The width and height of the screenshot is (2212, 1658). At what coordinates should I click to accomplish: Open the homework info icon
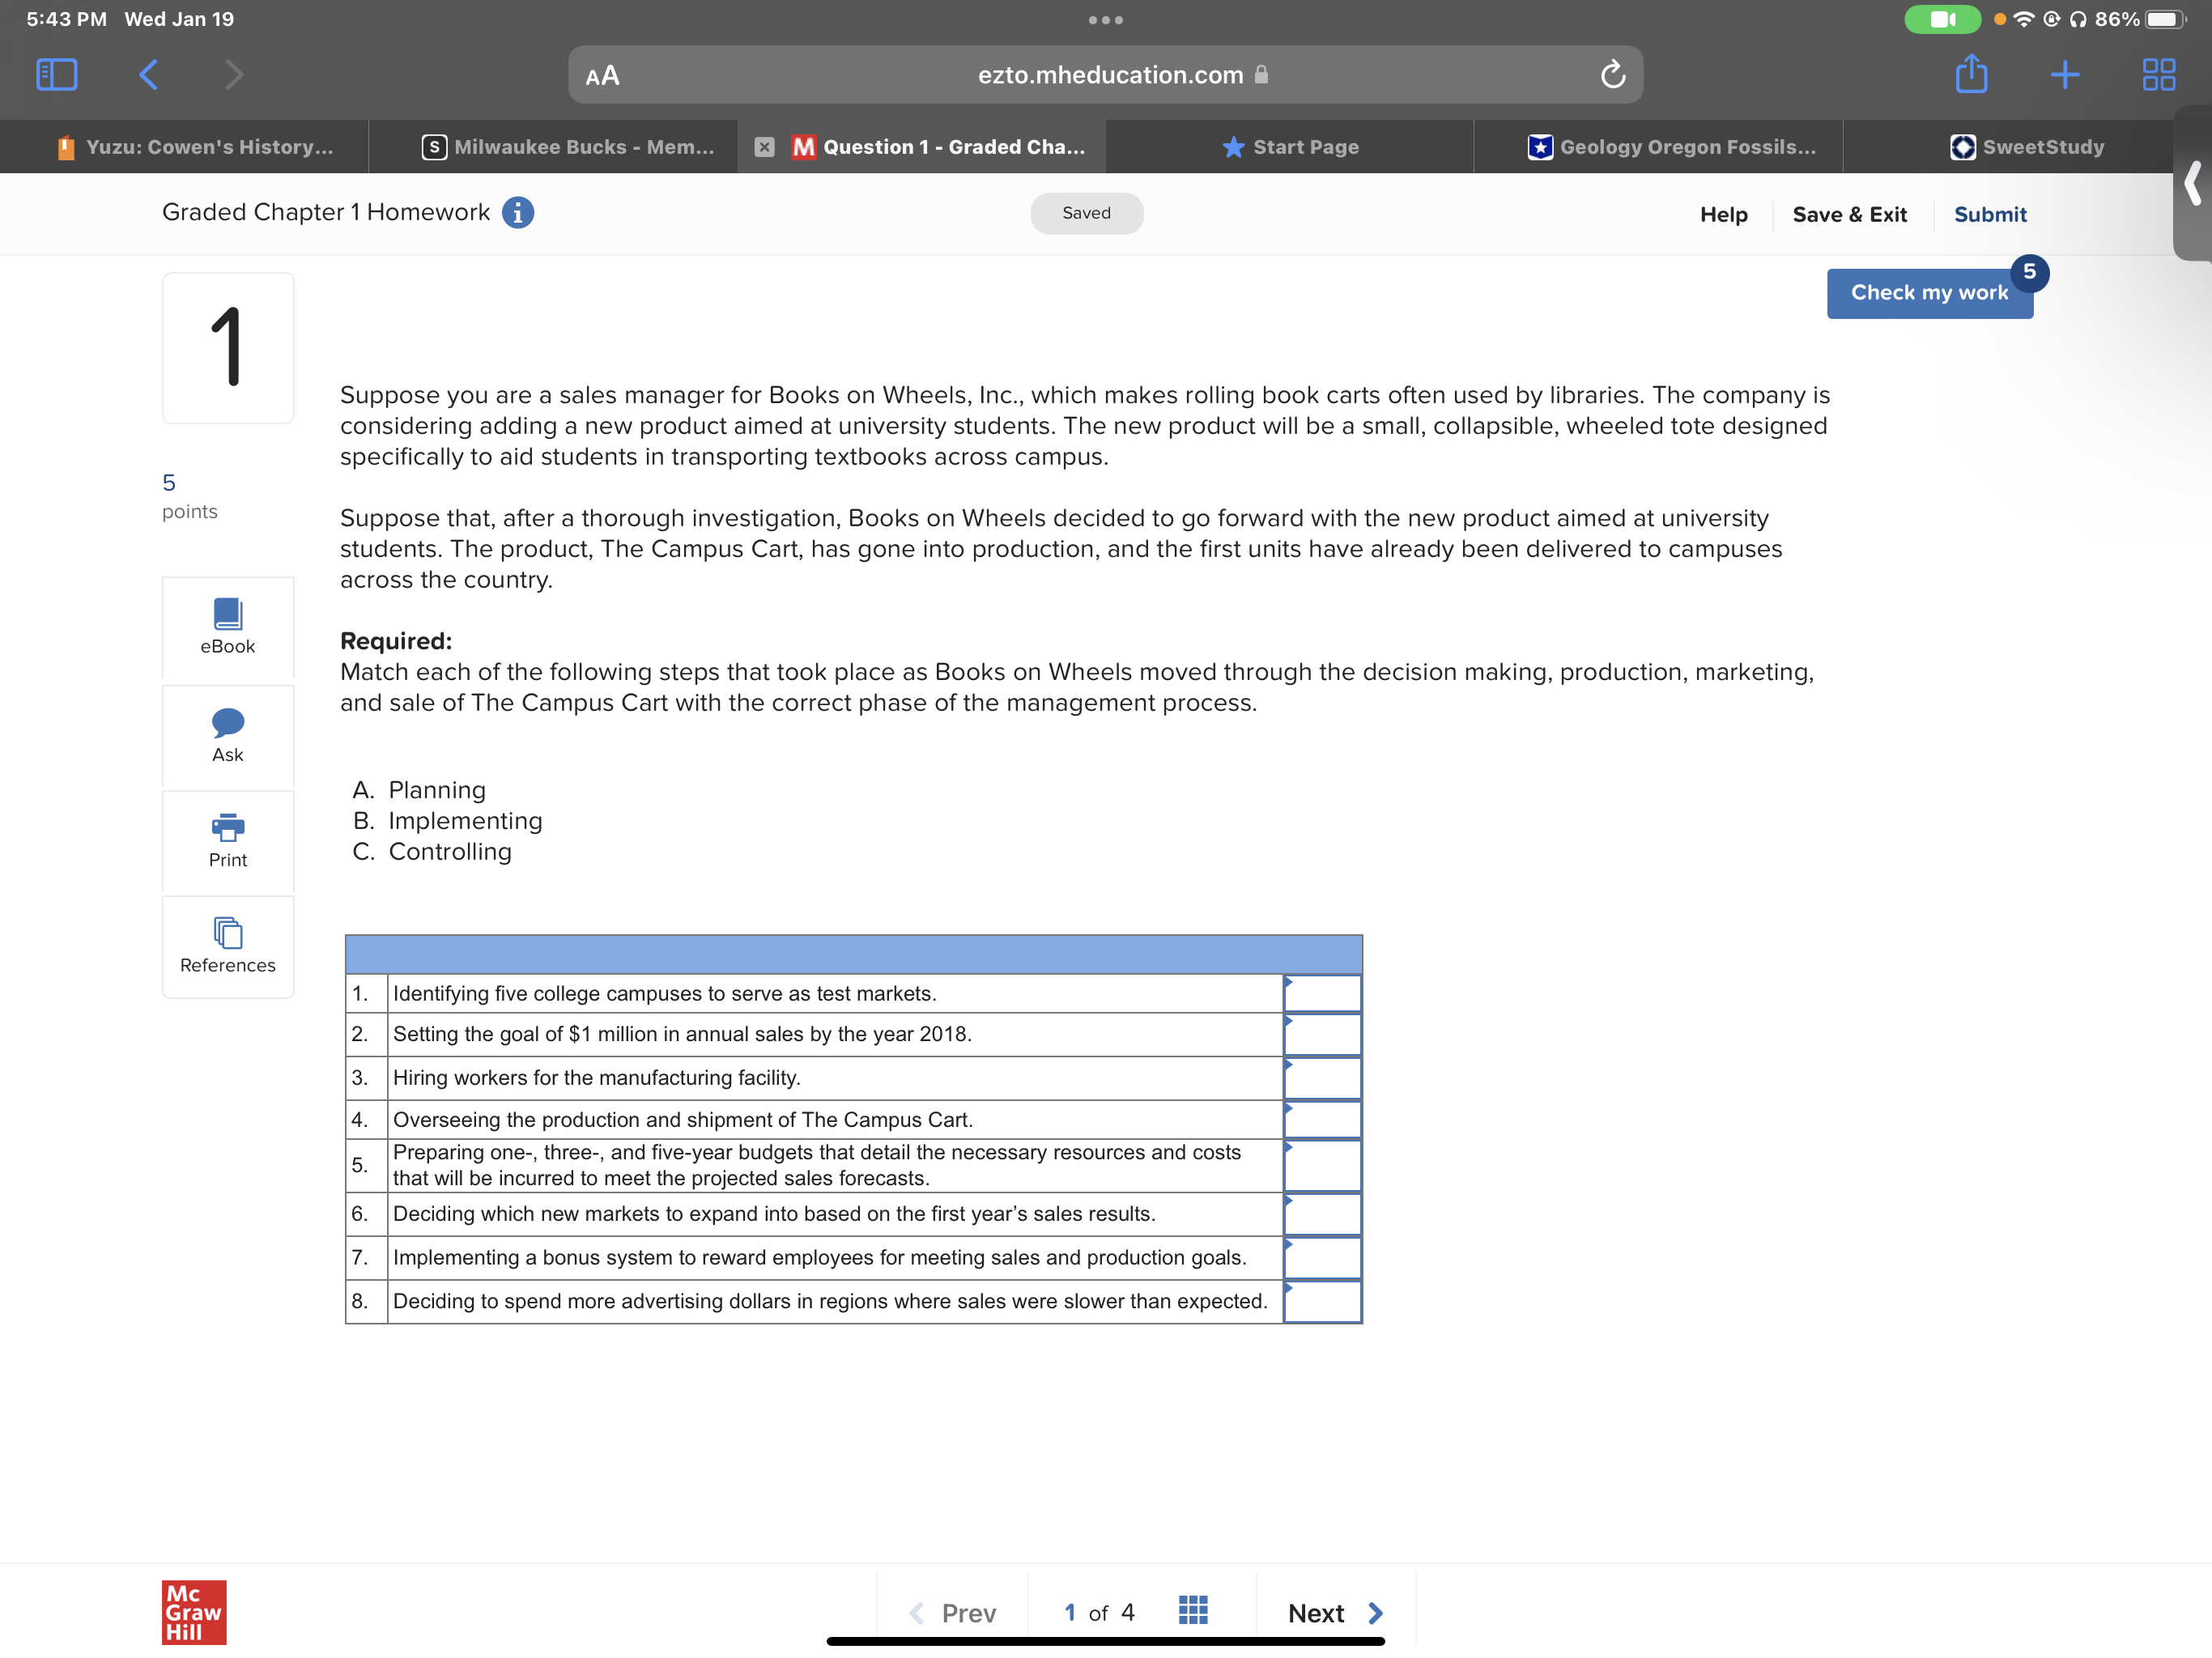click(x=517, y=213)
